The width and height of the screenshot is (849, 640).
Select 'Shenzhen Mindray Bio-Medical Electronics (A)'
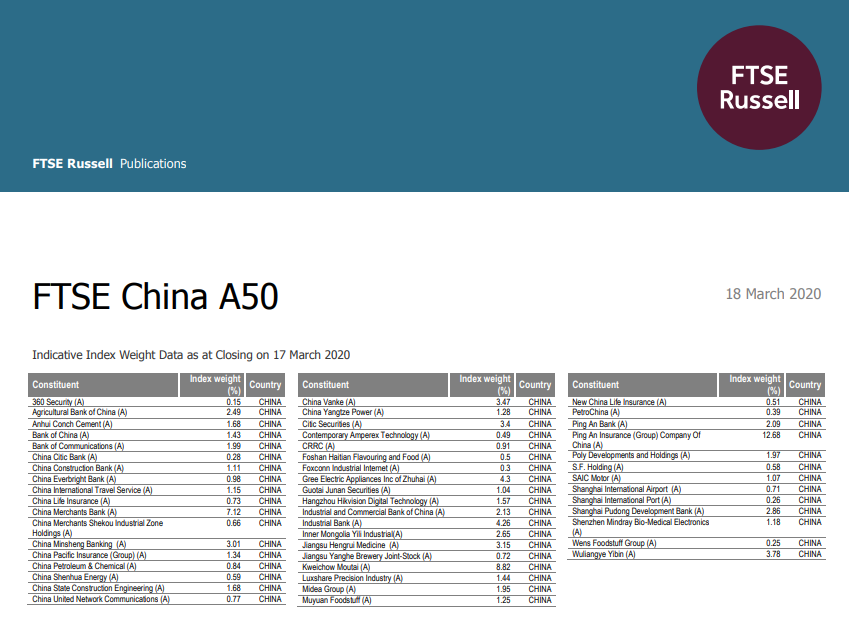point(641,527)
